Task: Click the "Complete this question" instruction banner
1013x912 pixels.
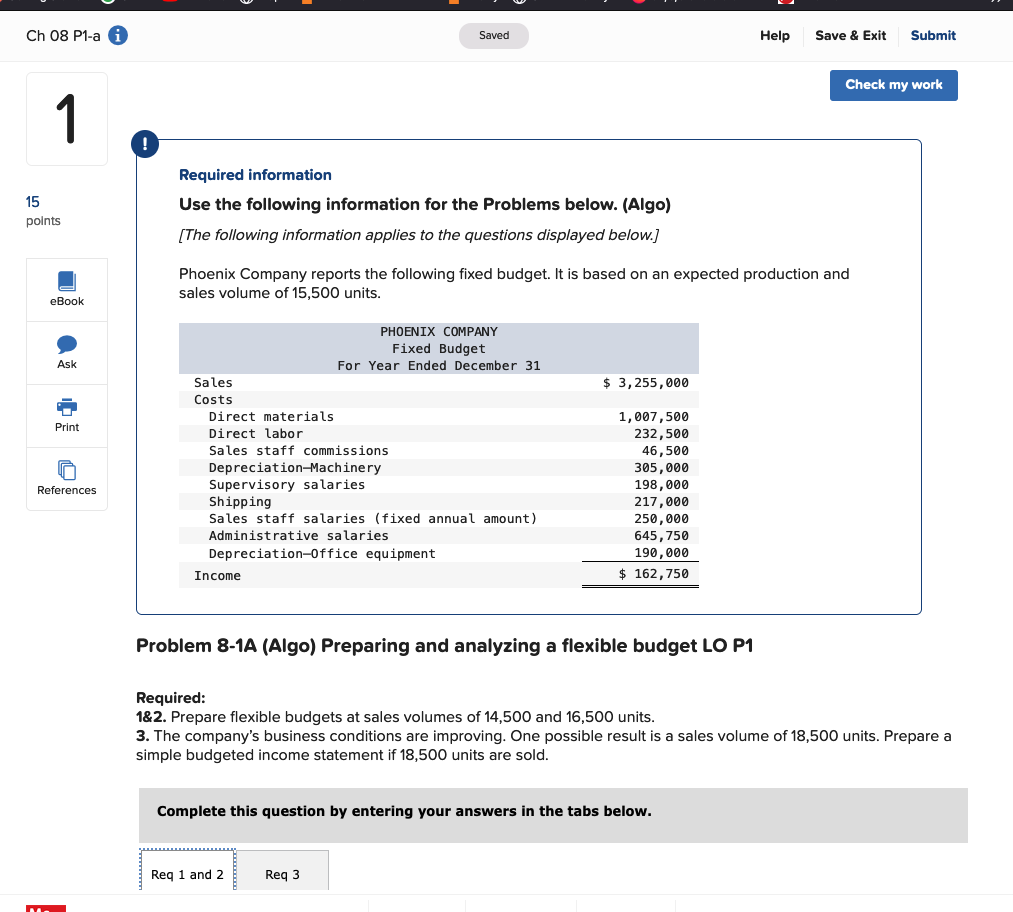Action: click(553, 815)
